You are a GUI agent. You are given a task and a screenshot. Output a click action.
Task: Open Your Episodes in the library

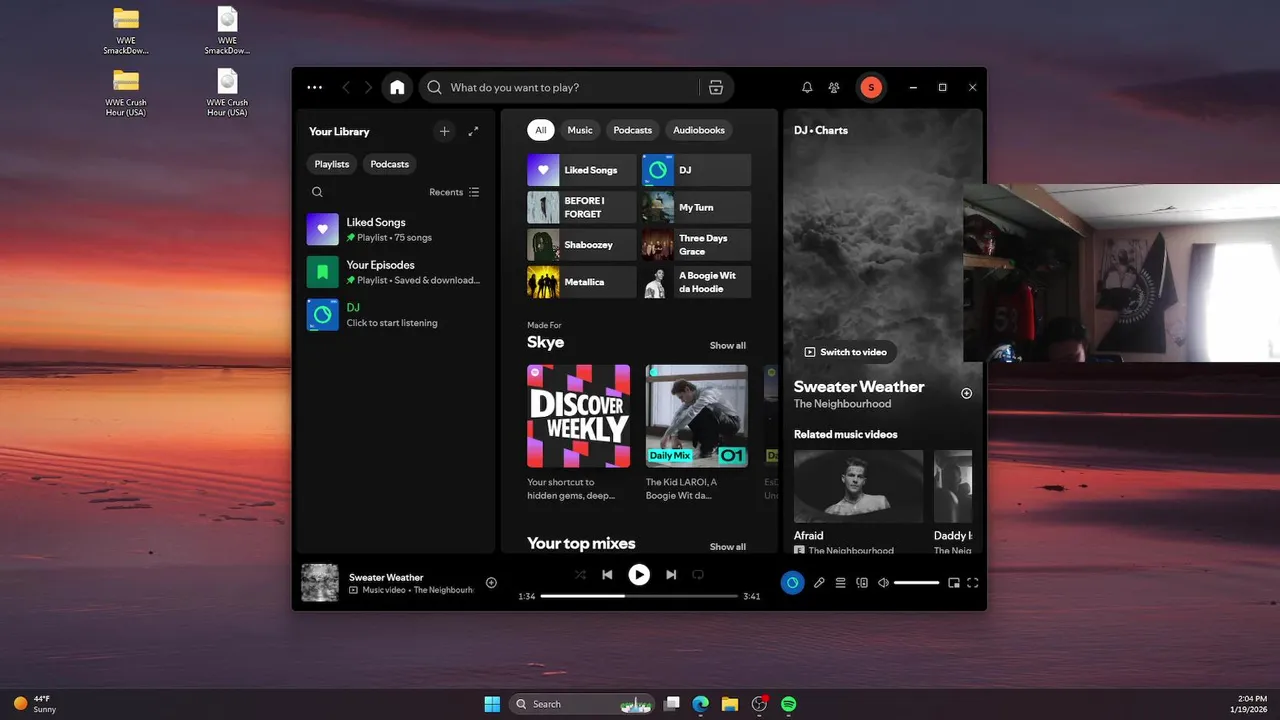[396, 272]
